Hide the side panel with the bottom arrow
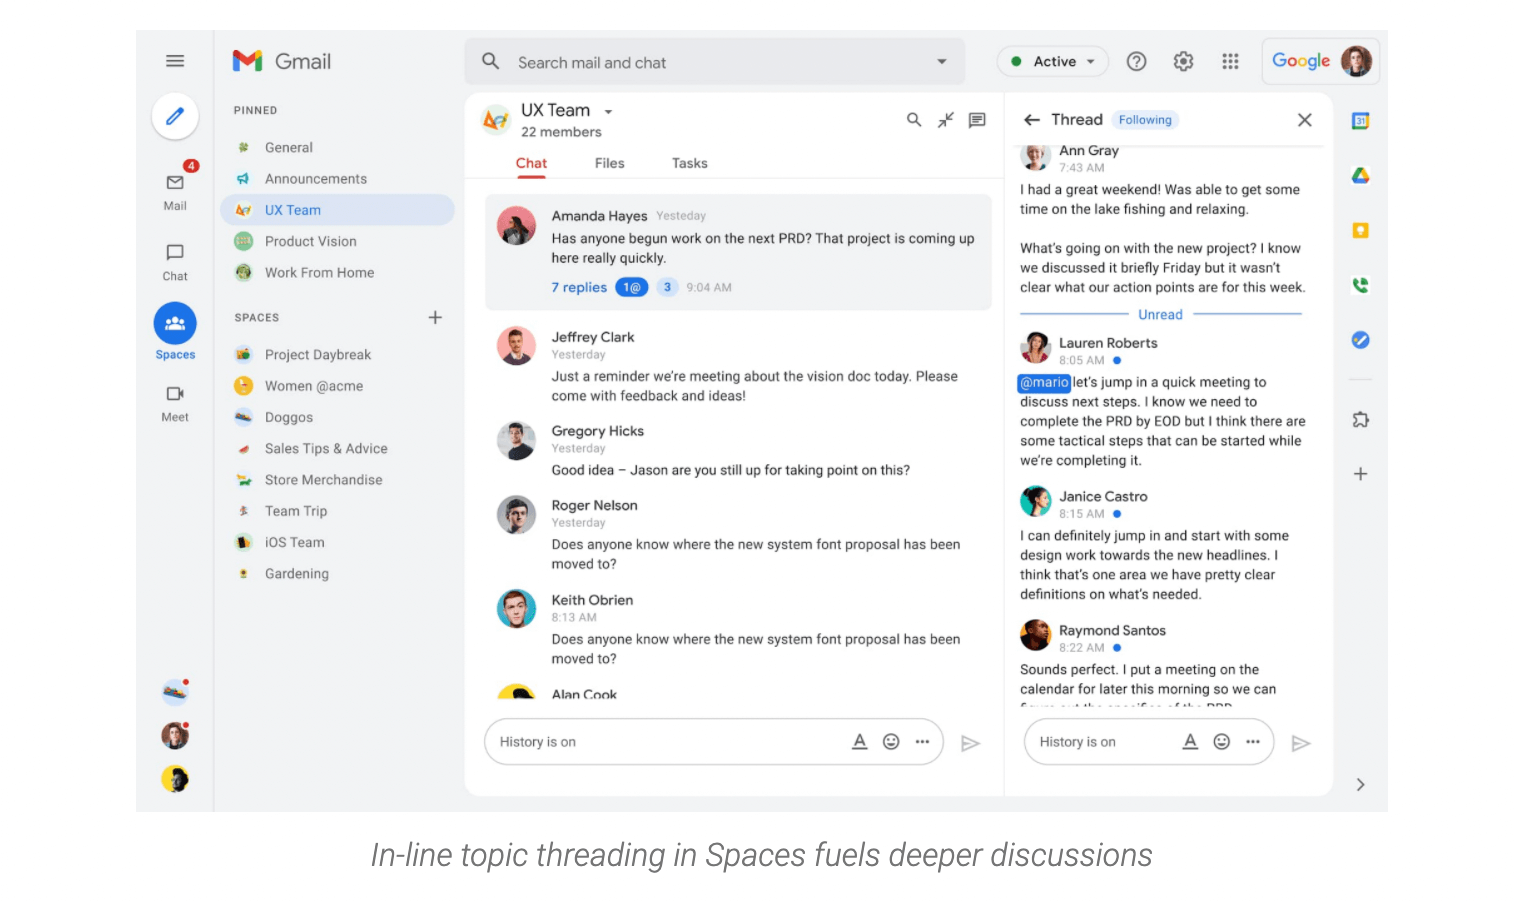The width and height of the screenshot is (1516, 902). 1360,785
